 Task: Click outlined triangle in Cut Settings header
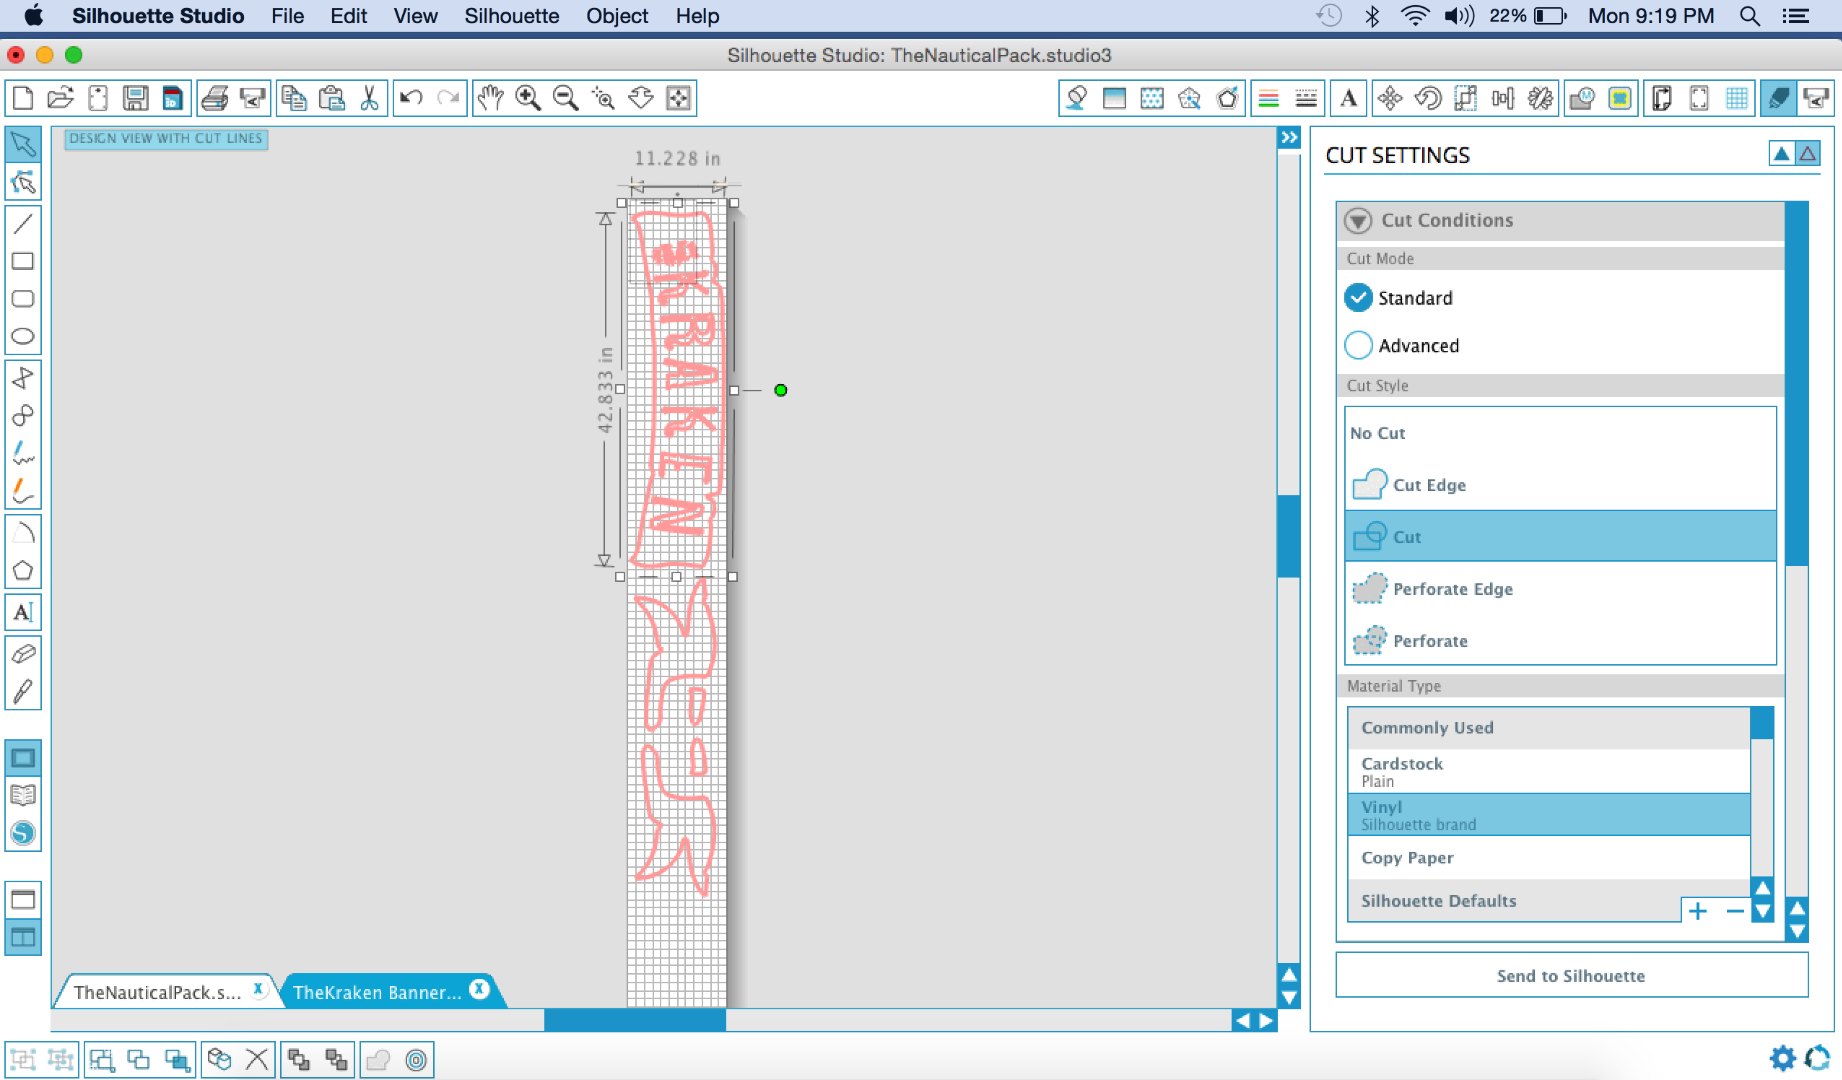point(1808,154)
